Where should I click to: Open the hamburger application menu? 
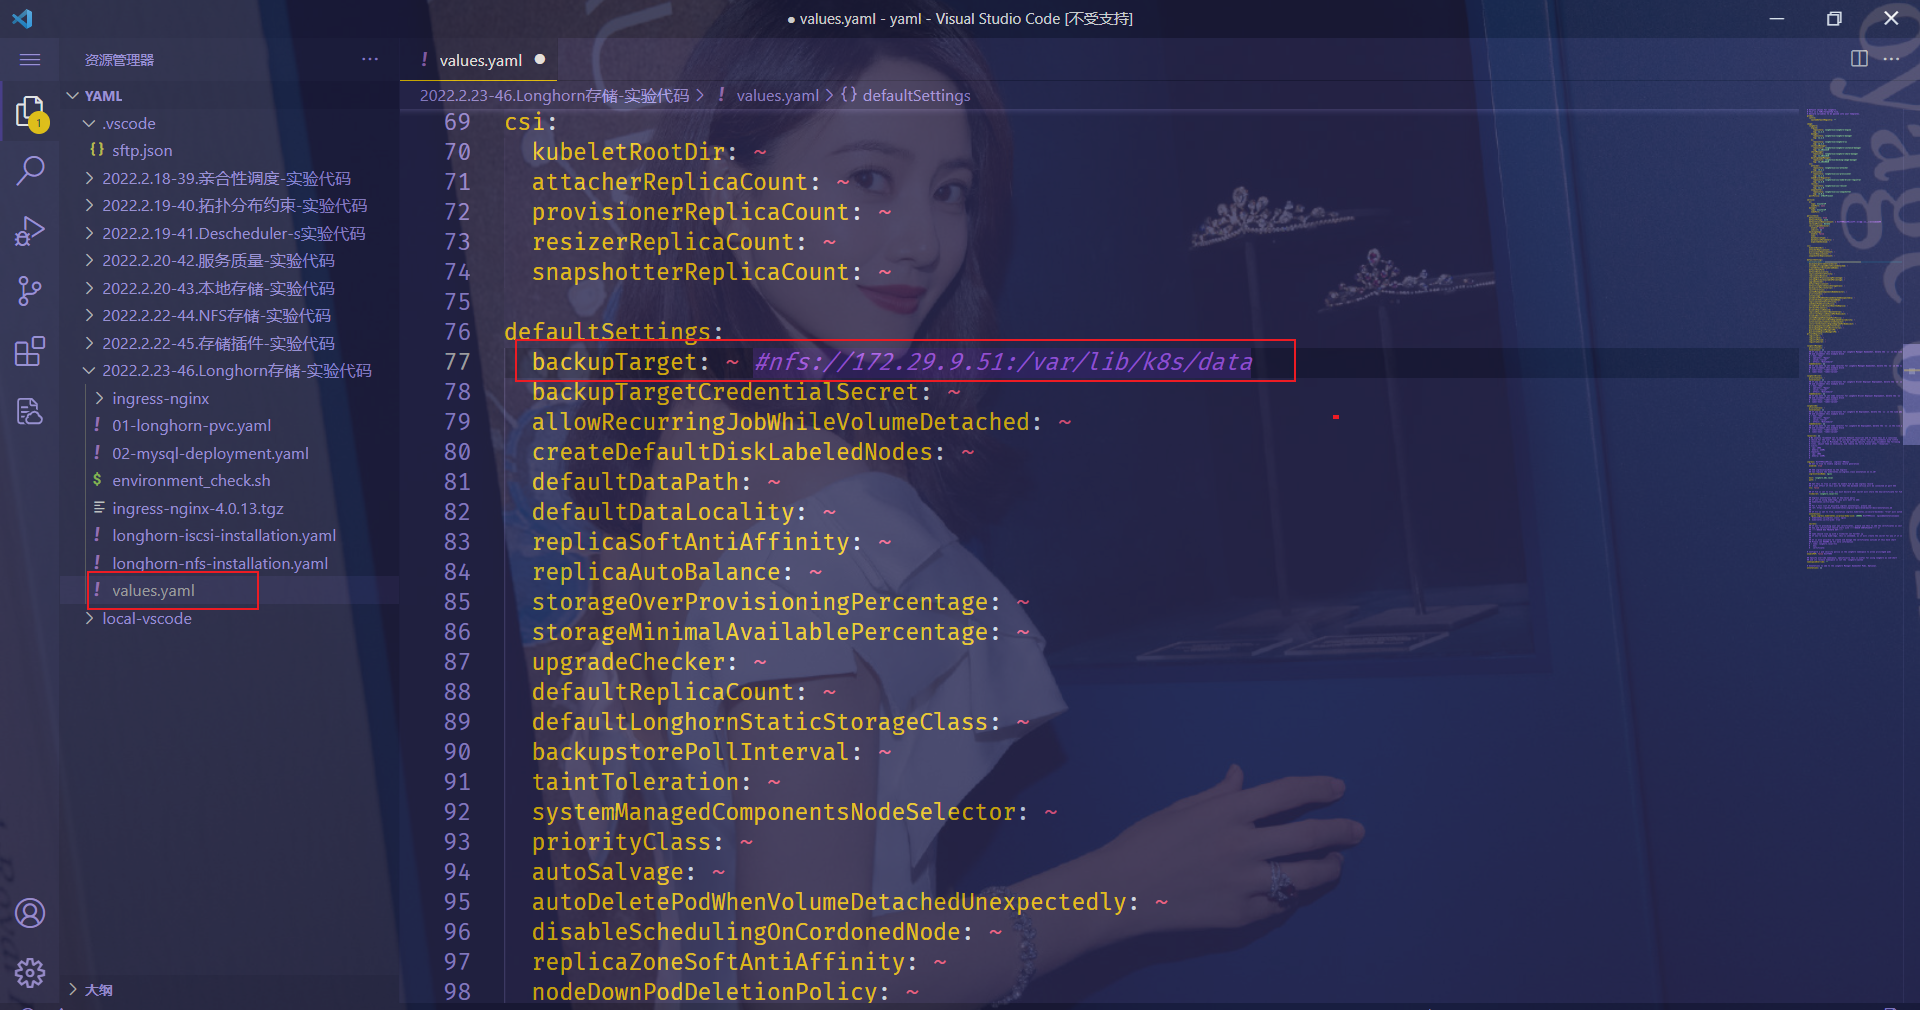click(x=30, y=60)
